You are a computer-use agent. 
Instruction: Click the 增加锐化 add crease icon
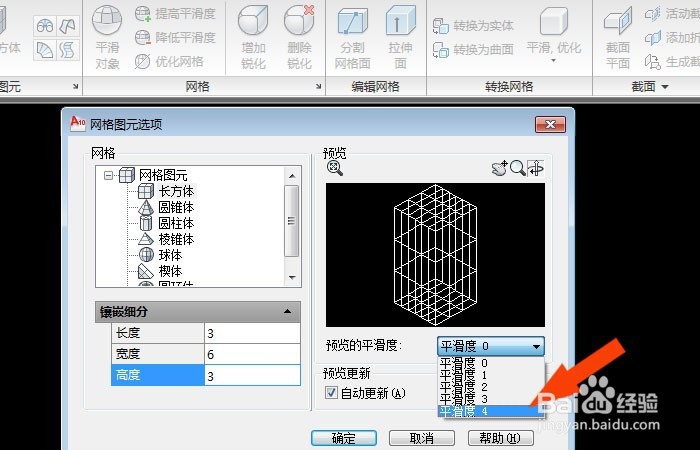(x=253, y=21)
